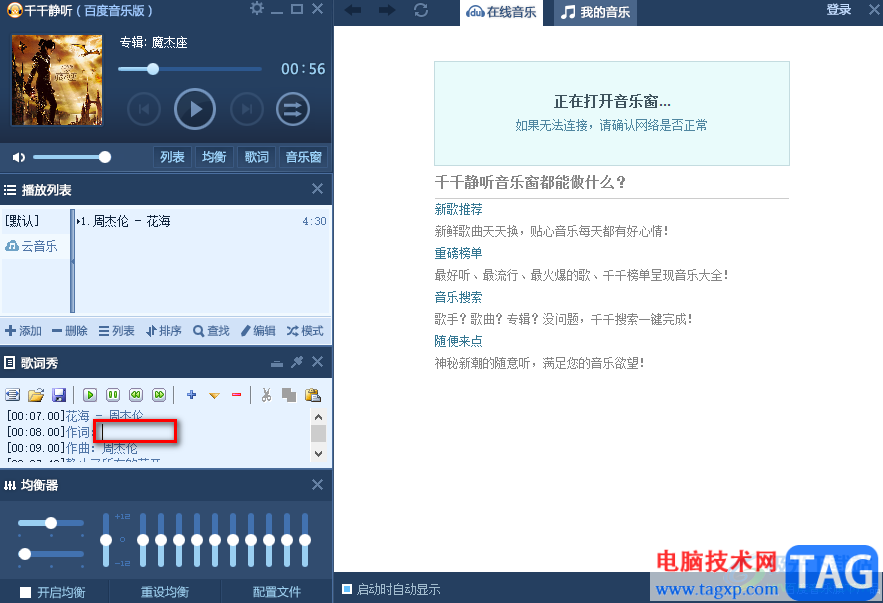Seek along the song progress bar
This screenshot has width=883, height=603.
(x=190, y=69)
